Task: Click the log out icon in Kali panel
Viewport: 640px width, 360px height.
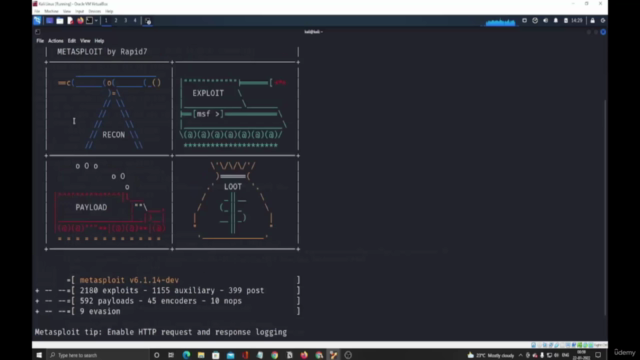Action: point(603,20)
